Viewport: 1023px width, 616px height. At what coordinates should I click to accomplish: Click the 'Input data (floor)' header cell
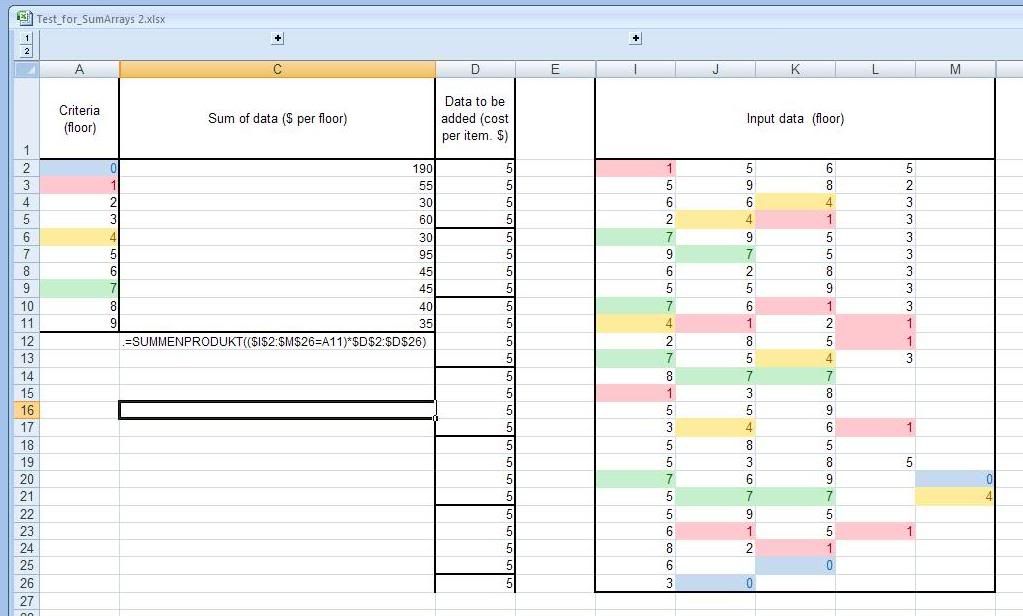pyautogui.click(x=795, y=119)
